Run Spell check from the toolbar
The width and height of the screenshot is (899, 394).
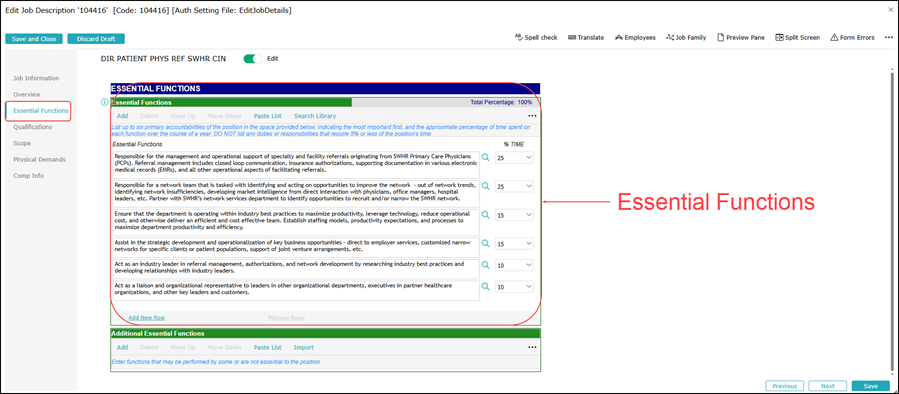click(536, 38)
